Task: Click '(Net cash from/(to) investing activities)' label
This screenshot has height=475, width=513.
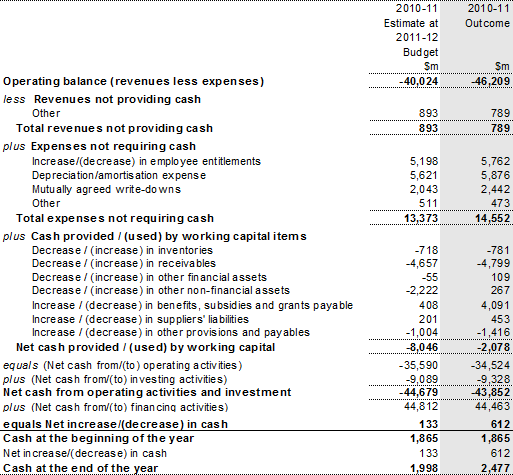Action: pyautogui.click(x=129, y=379)
